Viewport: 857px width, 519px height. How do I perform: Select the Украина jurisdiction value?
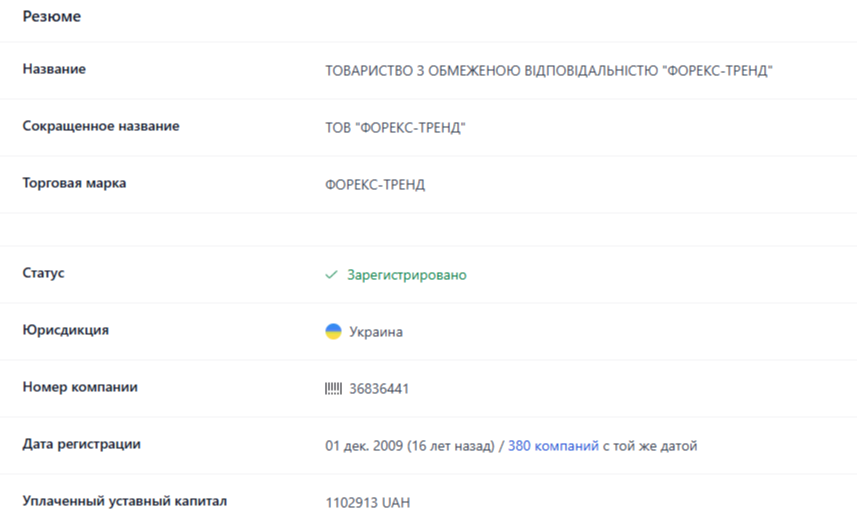pyautogui.click(x=376, y=332)
